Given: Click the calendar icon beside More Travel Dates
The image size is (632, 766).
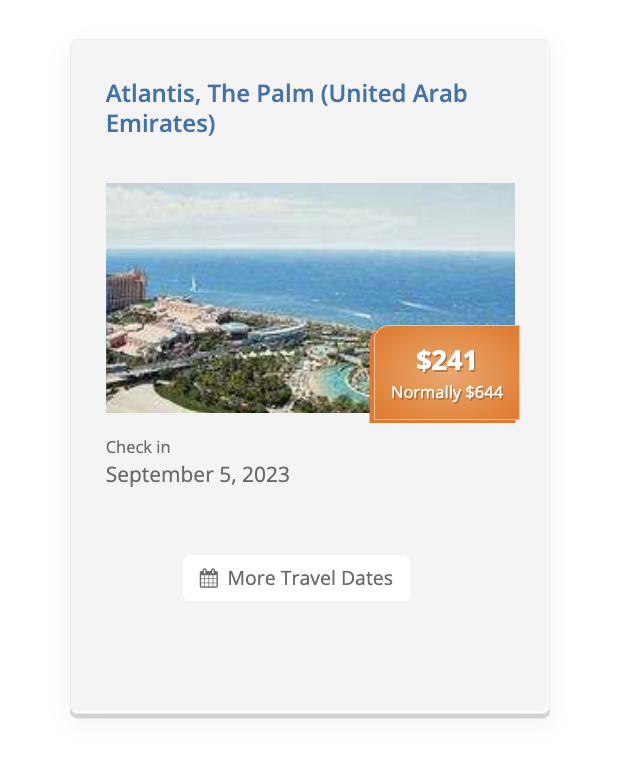Looking at the screenshot, I should [x=209, y=578].
